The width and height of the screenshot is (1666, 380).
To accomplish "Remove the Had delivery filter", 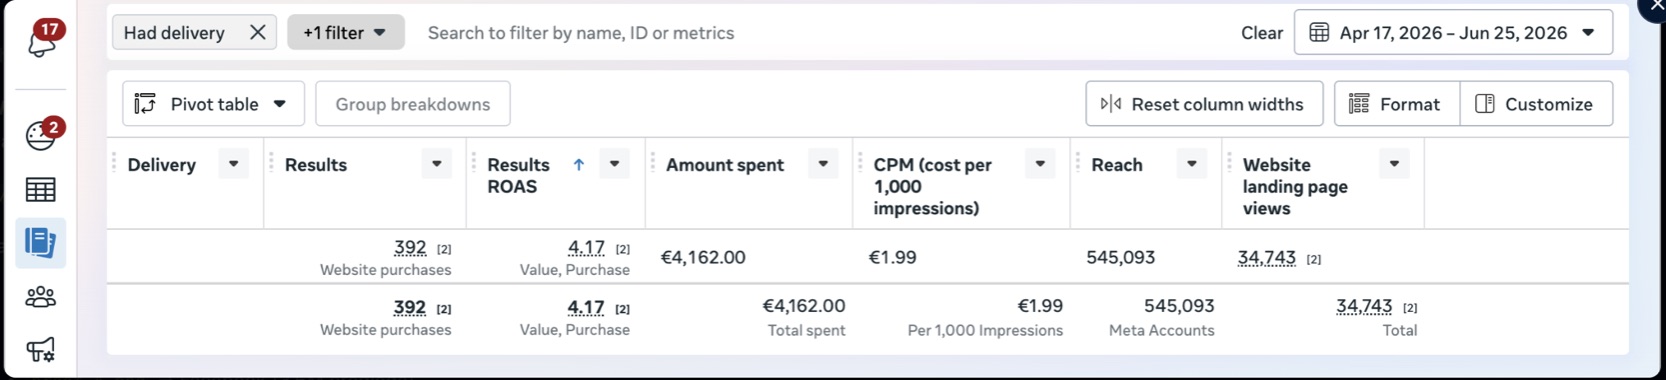I will coord(257,32).
